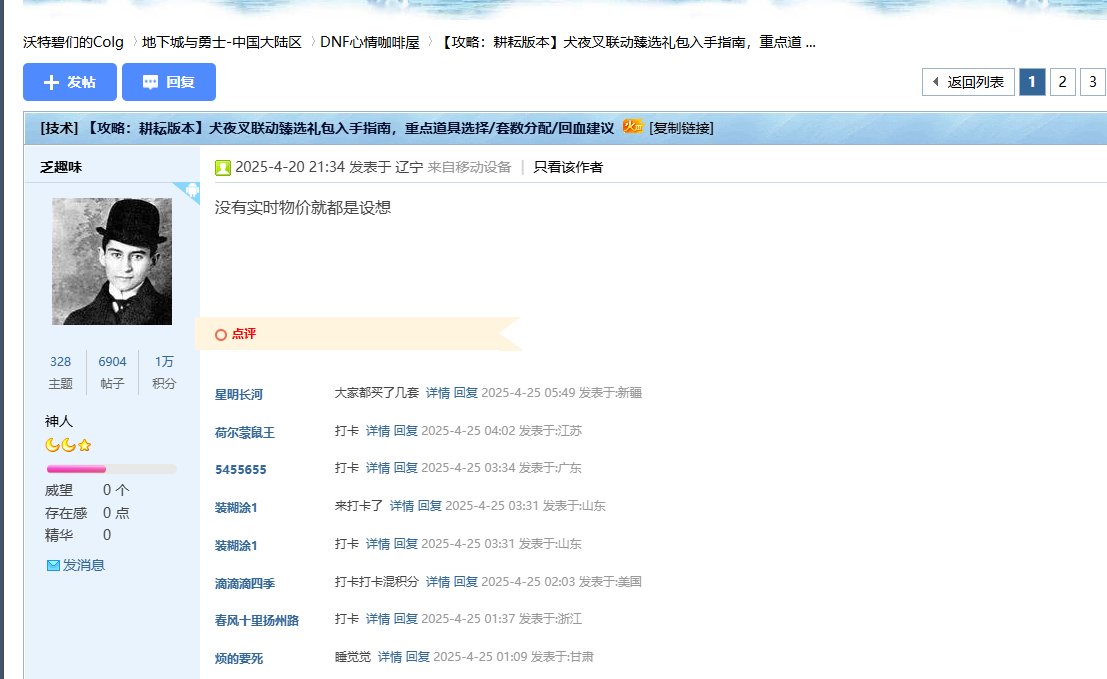Click post date 2025-4-20 21:34

289,167
